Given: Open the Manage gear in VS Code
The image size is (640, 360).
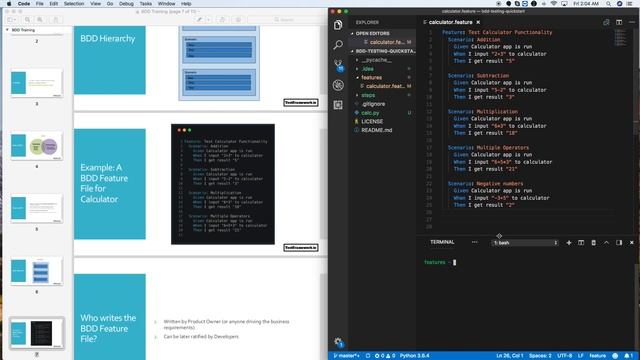Looking at the screenshot, I should [338, 342].
